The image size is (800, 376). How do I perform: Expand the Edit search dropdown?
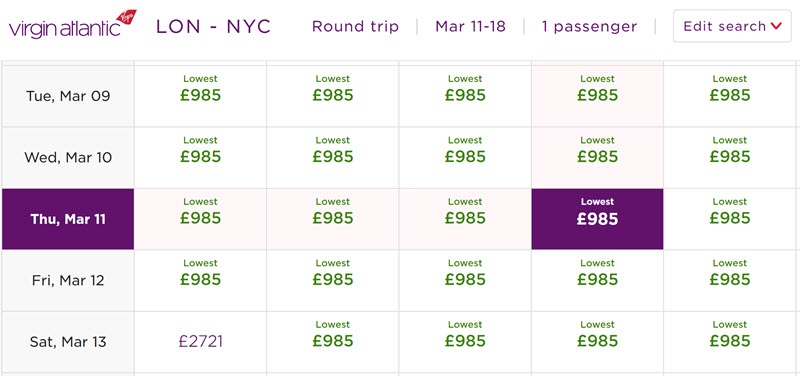tap(732, 26)
